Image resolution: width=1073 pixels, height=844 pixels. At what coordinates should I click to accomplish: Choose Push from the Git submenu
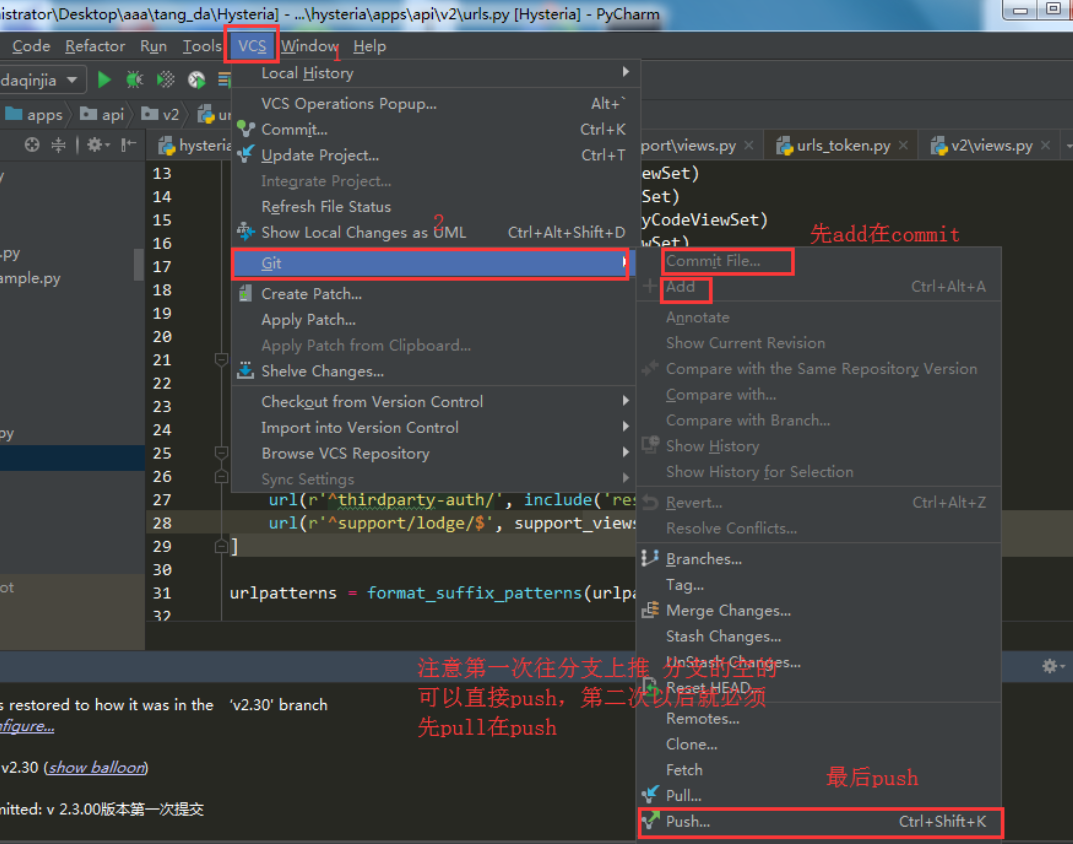[688, 821]
